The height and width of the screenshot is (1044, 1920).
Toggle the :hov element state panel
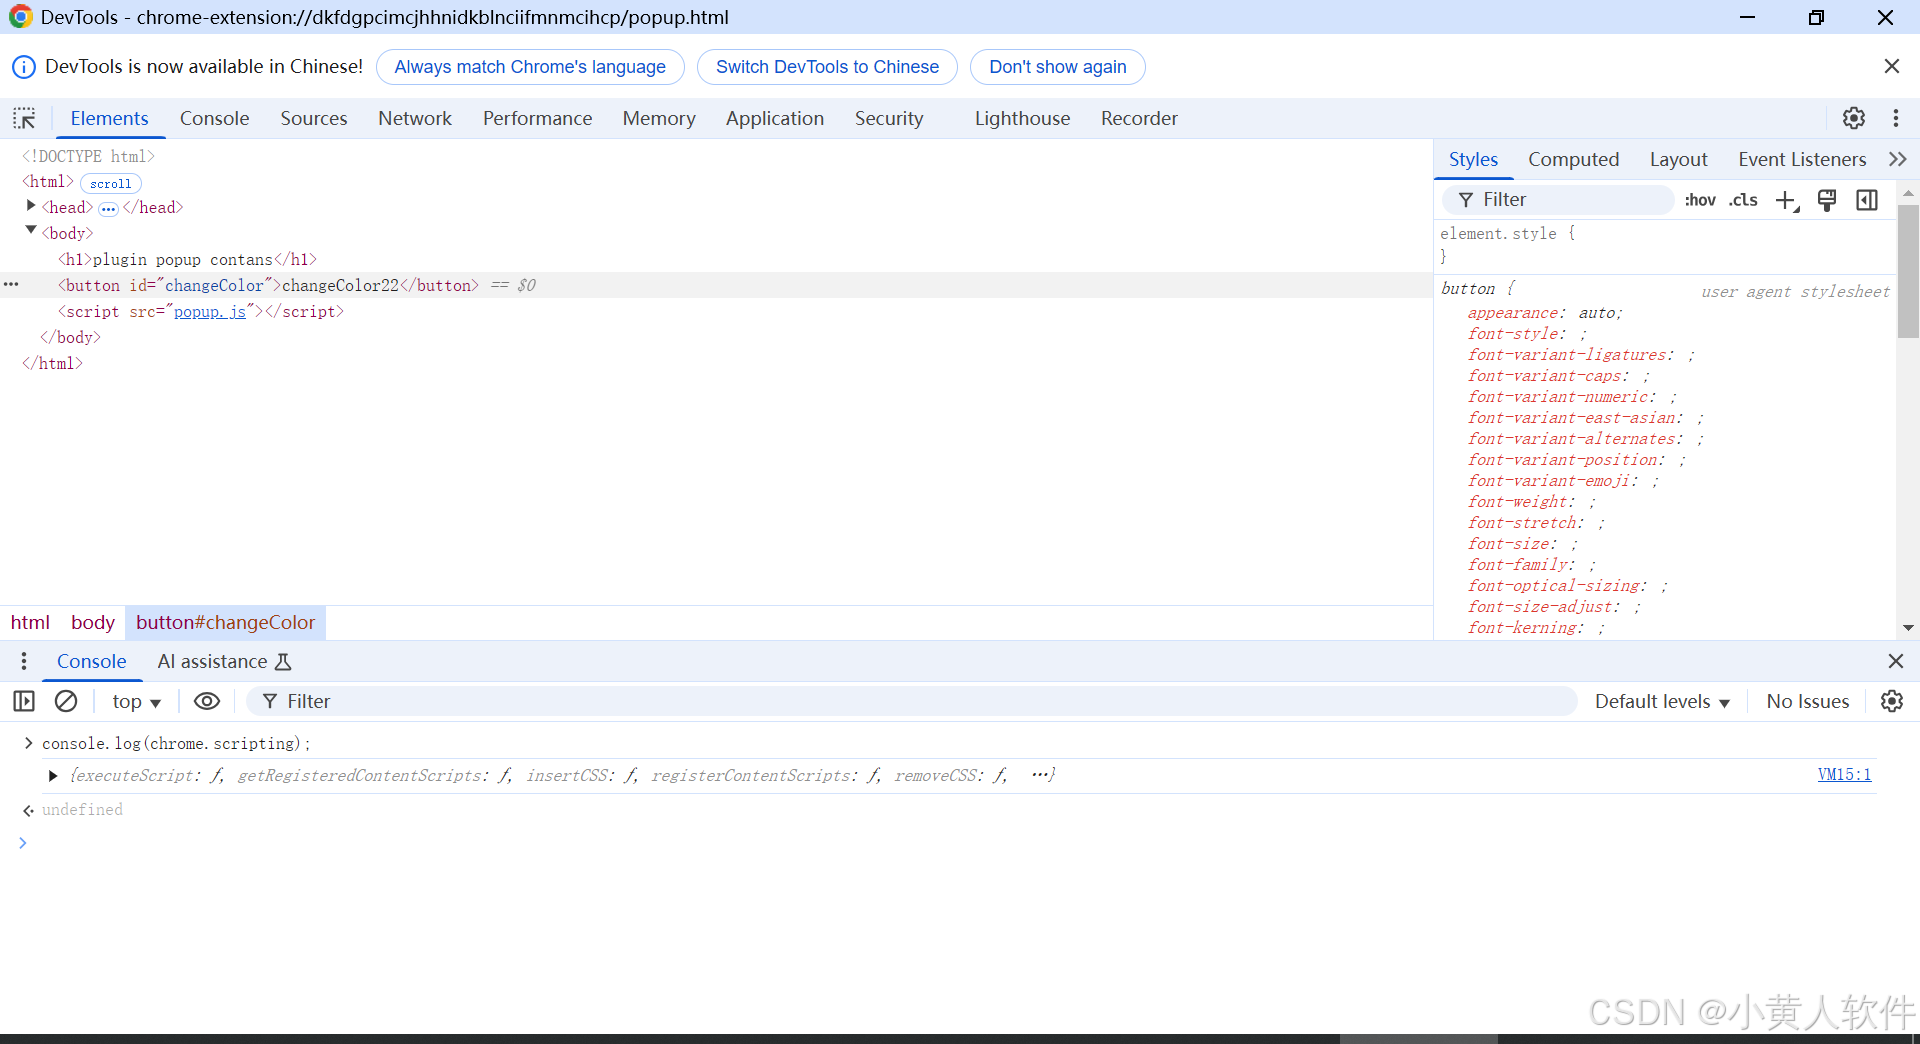click(1700, 200)
